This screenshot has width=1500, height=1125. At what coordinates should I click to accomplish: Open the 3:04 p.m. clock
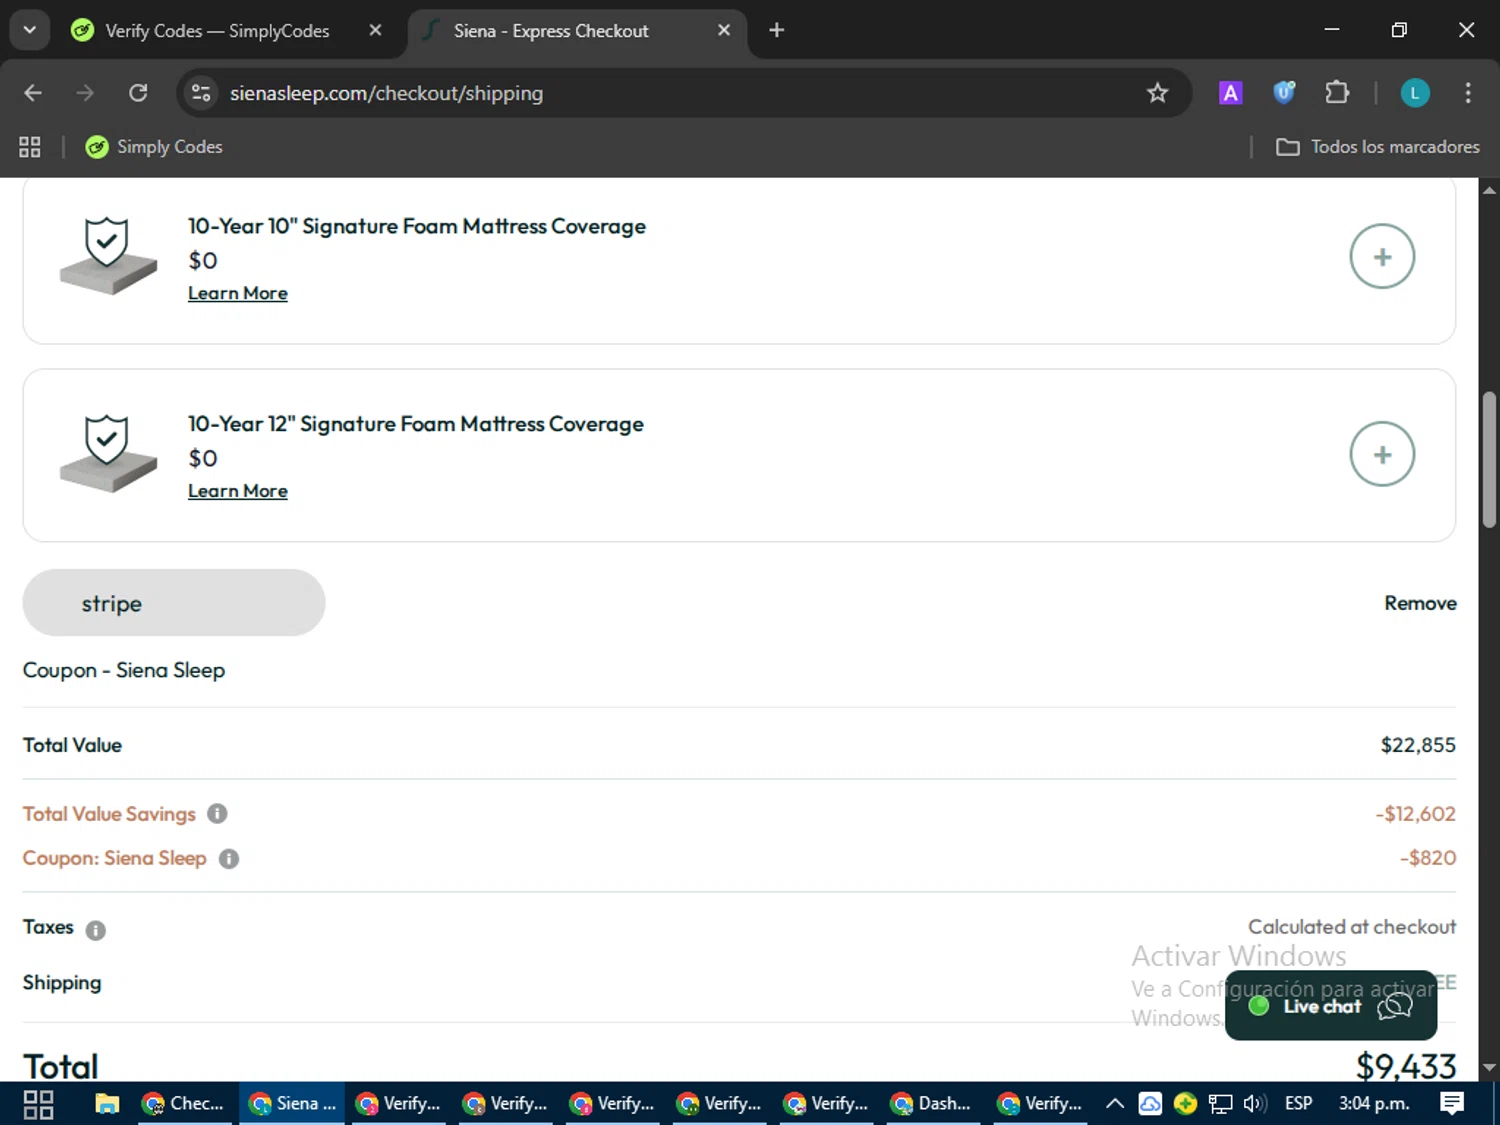[x=1374, y=1104]
